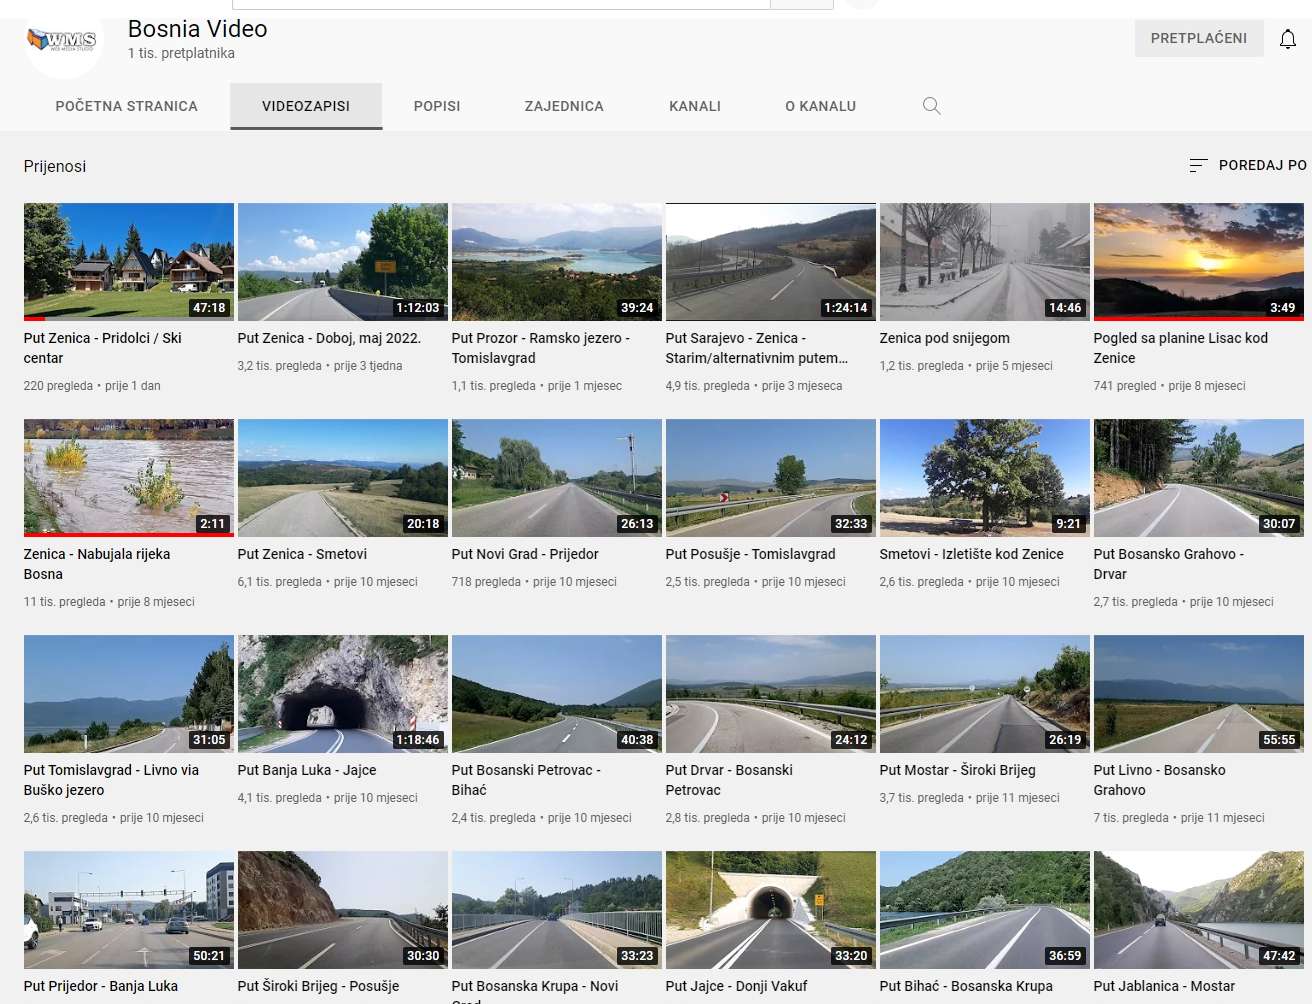The height and width of the screenshot is (1004, 1312).
Task: Open the Put Mostar - Široki Brijeg title
Action: 957,770
